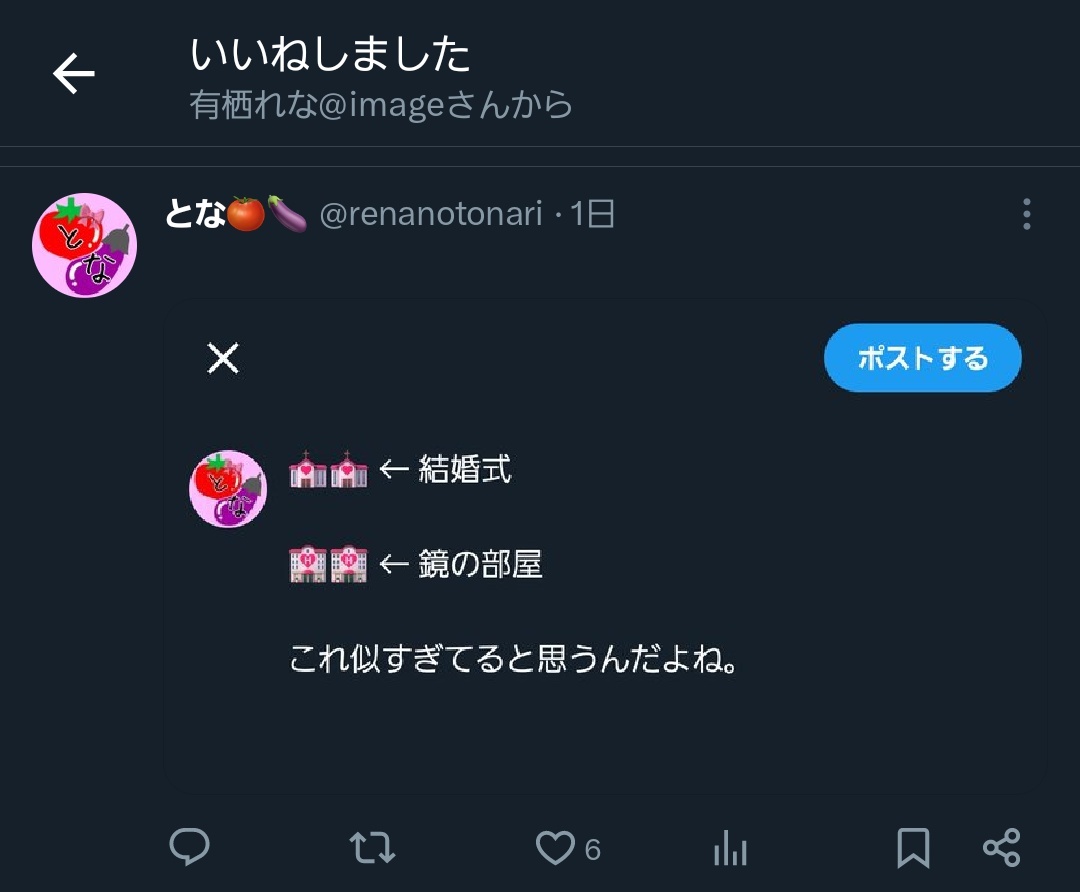Click the @renanotonari handle
1080x892 pixels.
(x=431, y=214)
